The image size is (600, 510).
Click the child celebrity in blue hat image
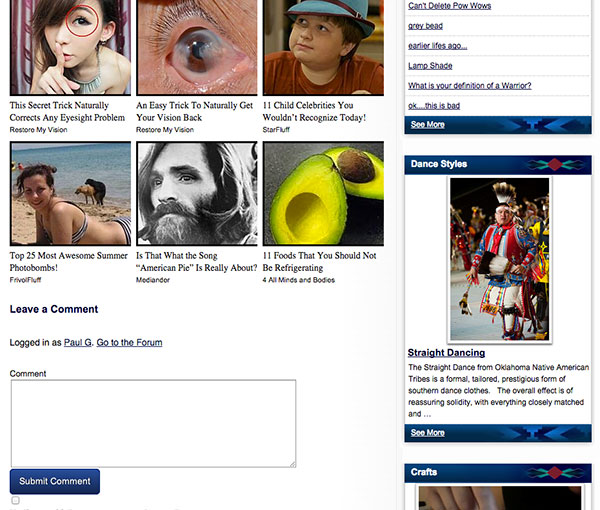(323, 47)
